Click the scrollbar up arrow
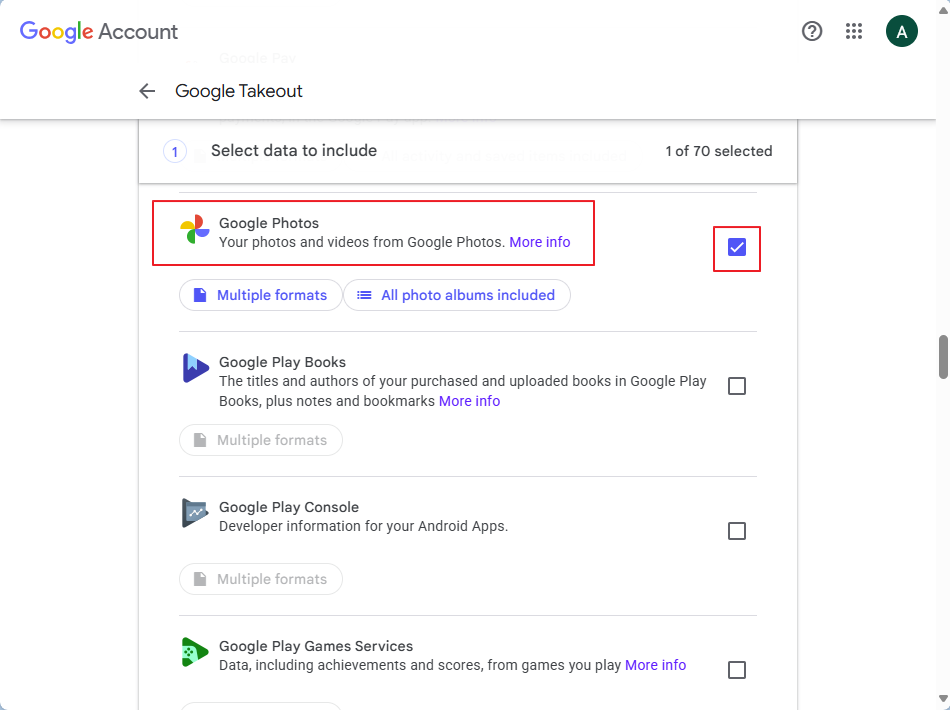 point(943,10)
